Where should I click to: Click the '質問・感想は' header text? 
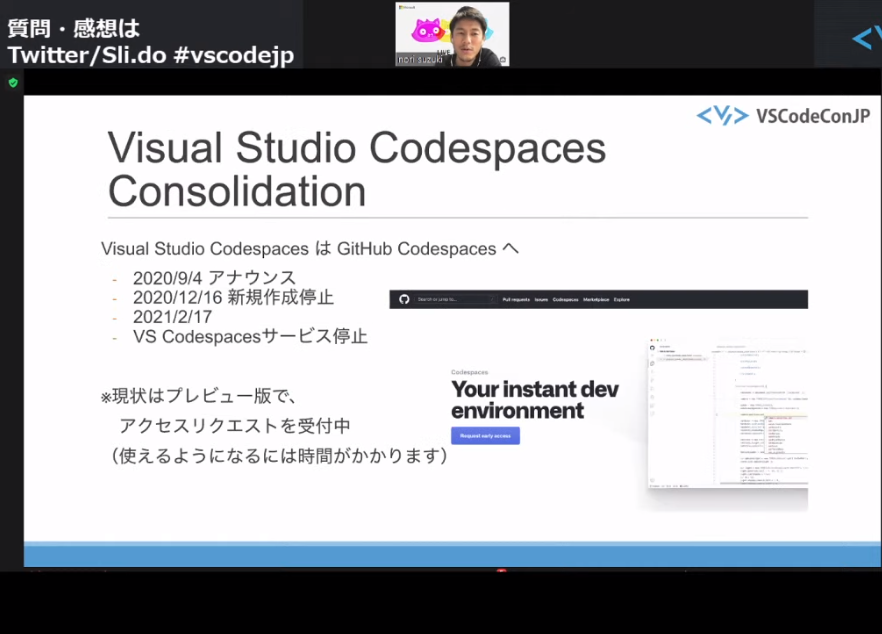pyautogui.click(x=74, y=28)
